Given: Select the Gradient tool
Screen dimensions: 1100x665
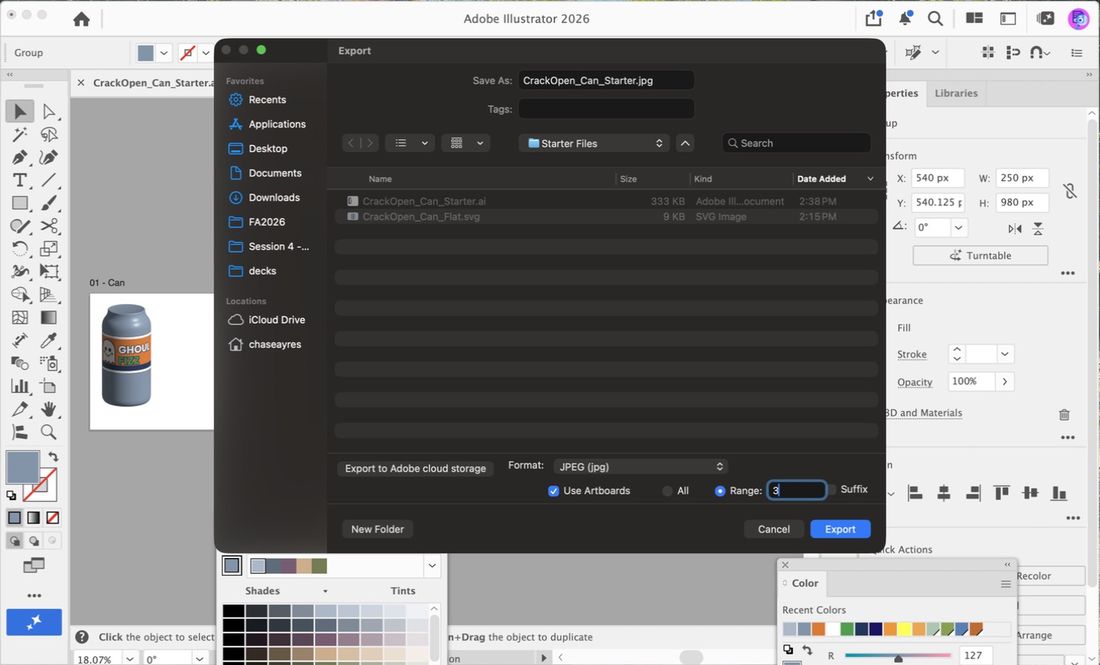Looking at the screenshot, I should coord(48,317).
